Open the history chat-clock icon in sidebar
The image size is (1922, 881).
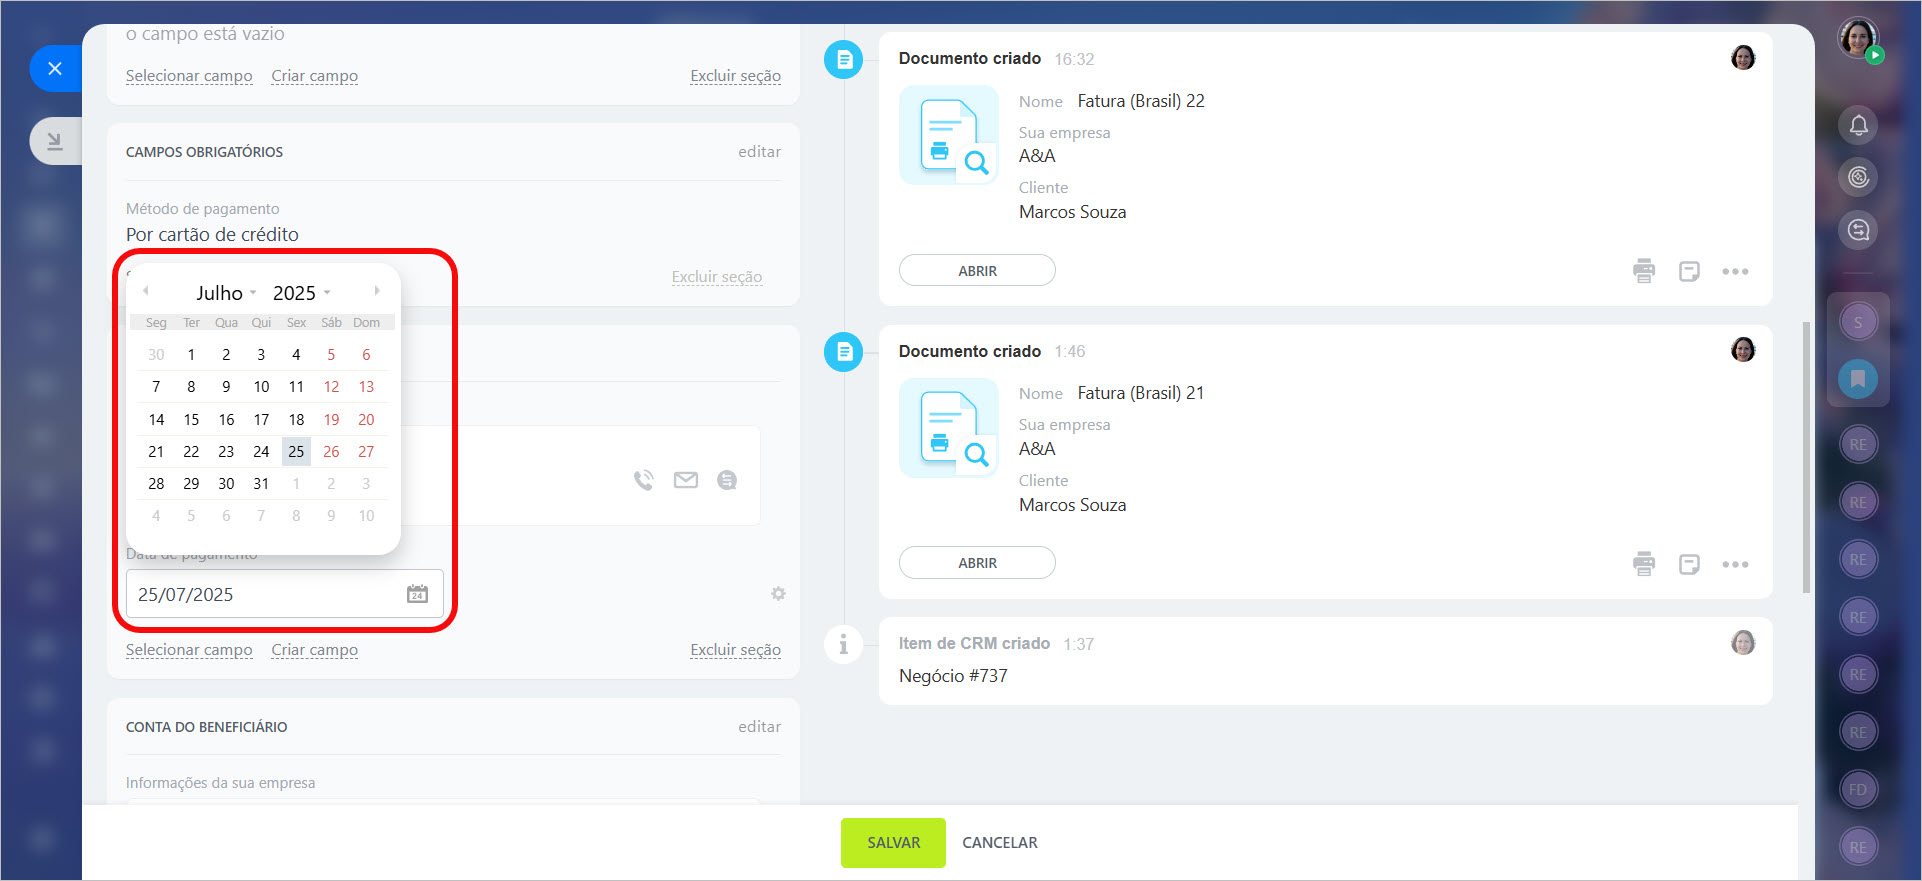(x=1858, y=230)
